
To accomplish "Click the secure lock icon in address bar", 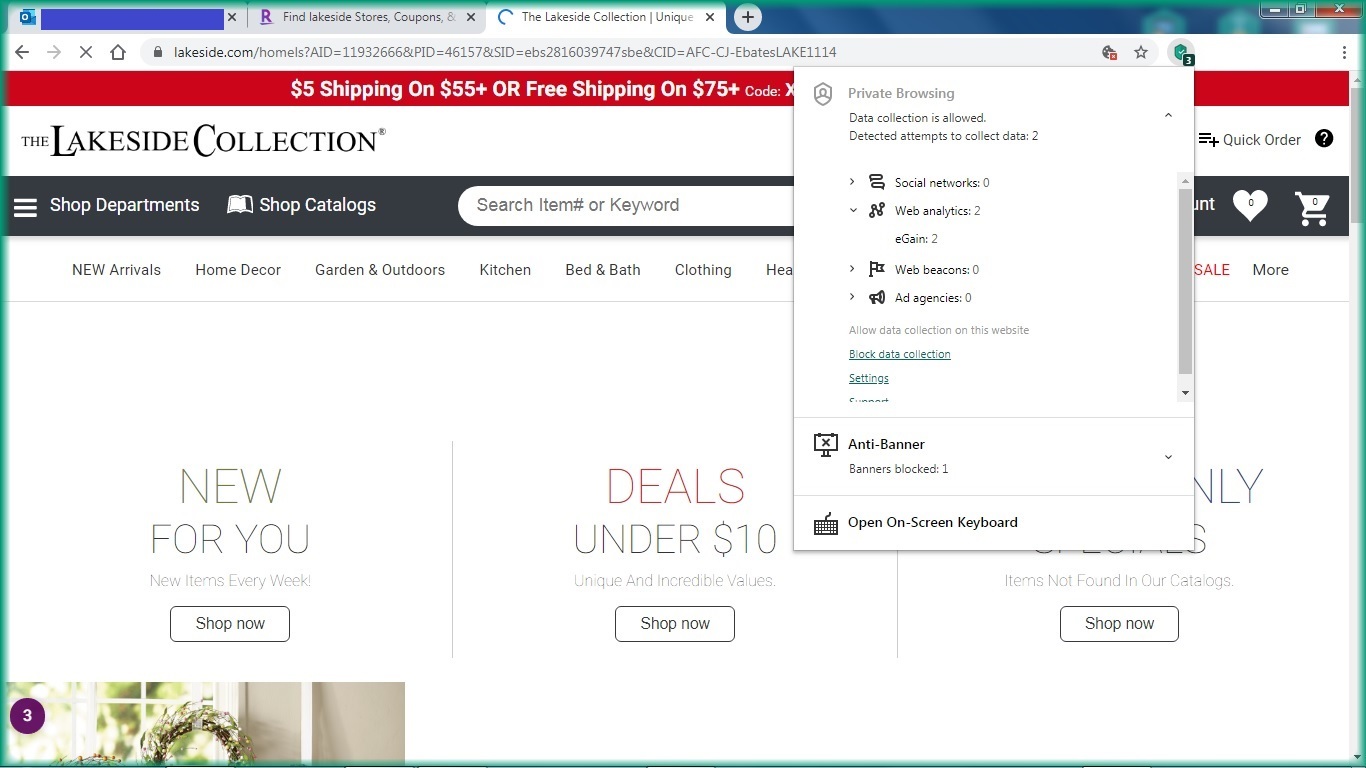I will (x=157, y=52).
